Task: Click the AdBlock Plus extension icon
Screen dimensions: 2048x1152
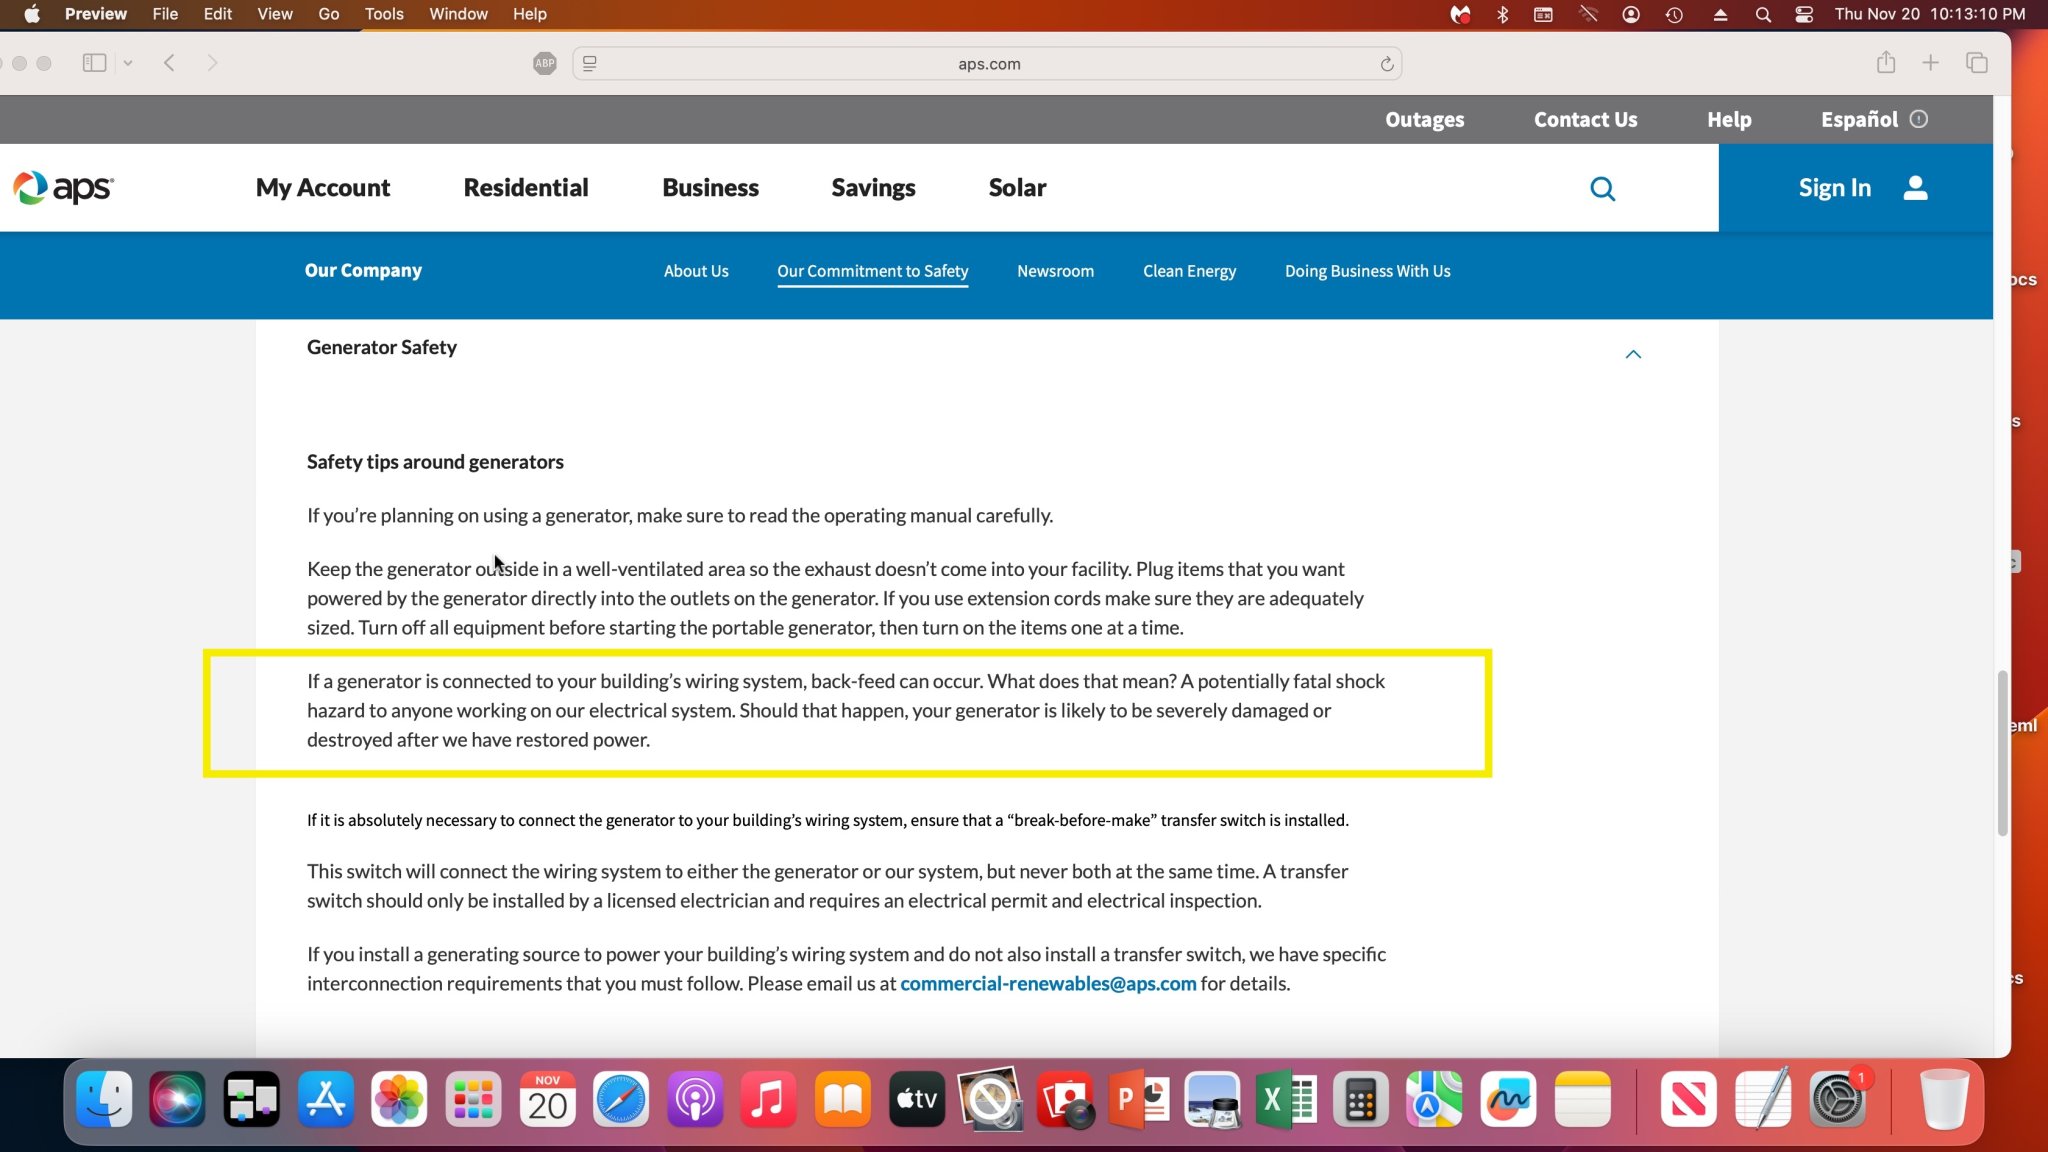Action: (x=545, y=63)
